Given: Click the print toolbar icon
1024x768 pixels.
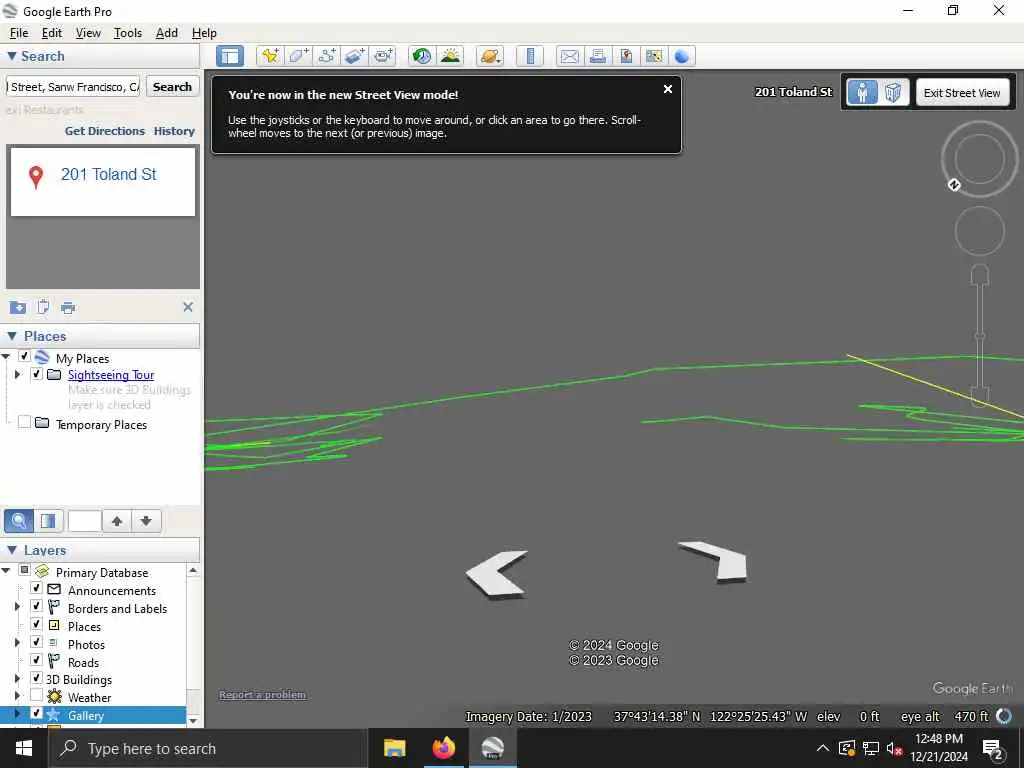Looking at the screenshot, I should 598,56.
